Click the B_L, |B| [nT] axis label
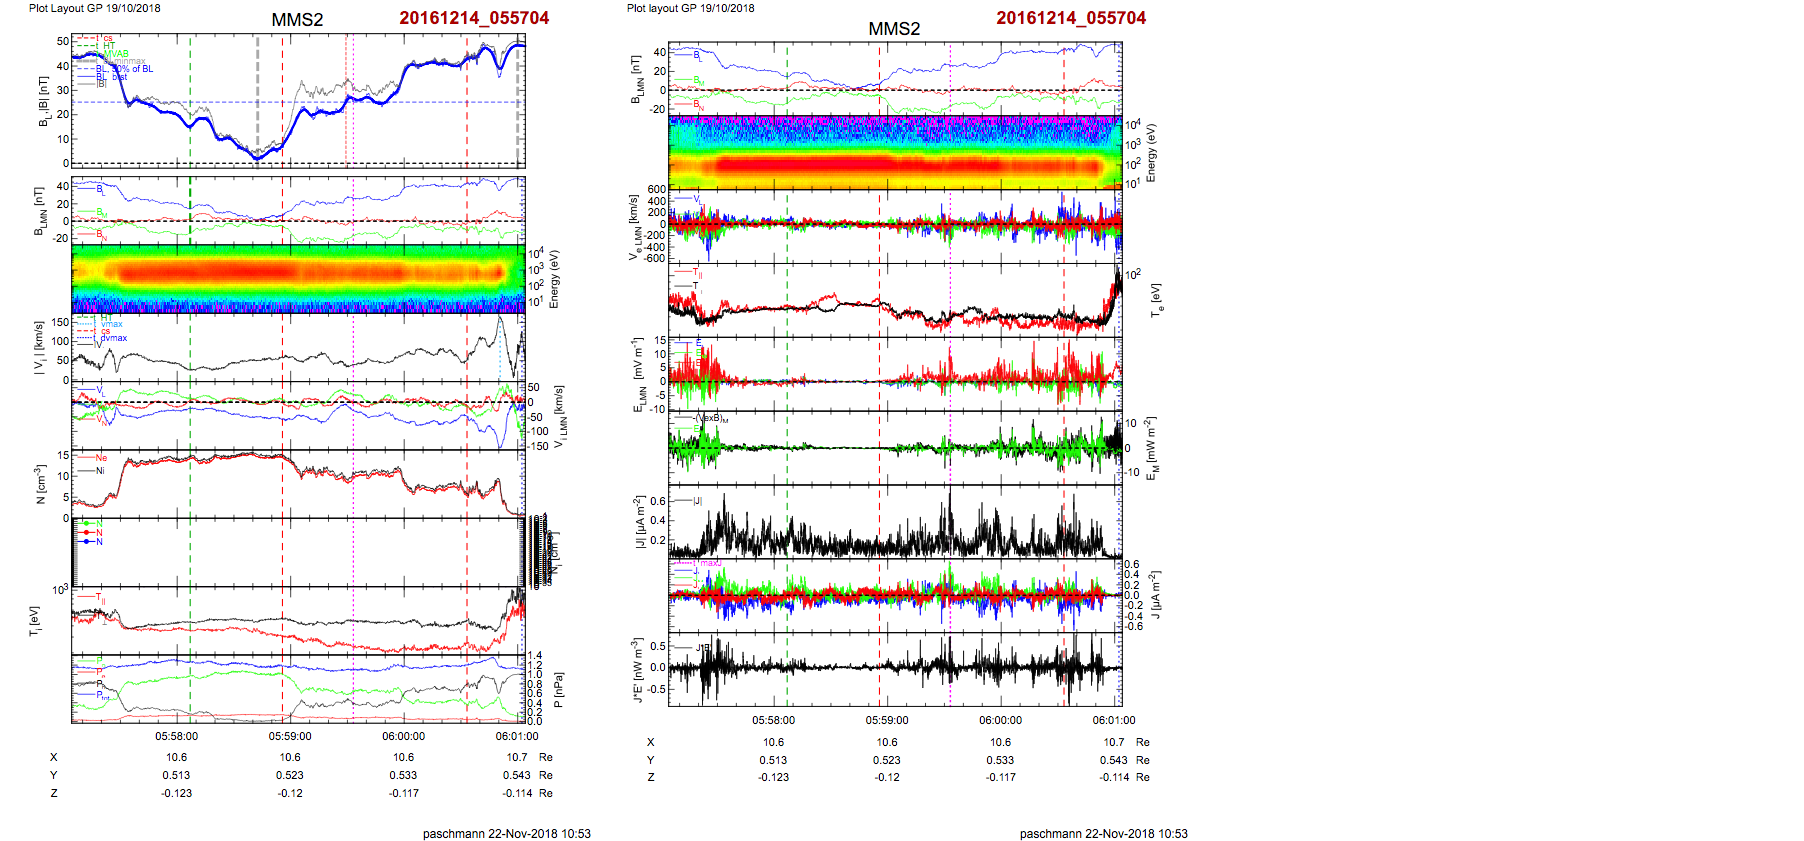The height and width of the screenshot is (841, 1804). 42,102
